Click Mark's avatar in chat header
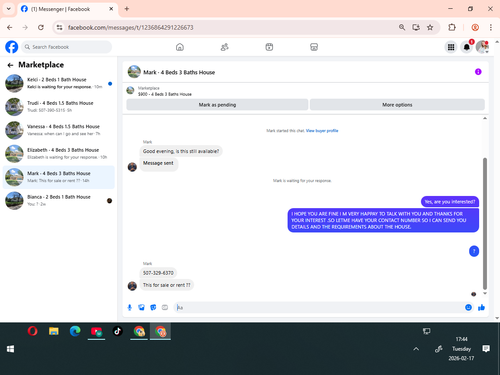Image resolution: width=500 pixels, height=375 pixels. 134,72
